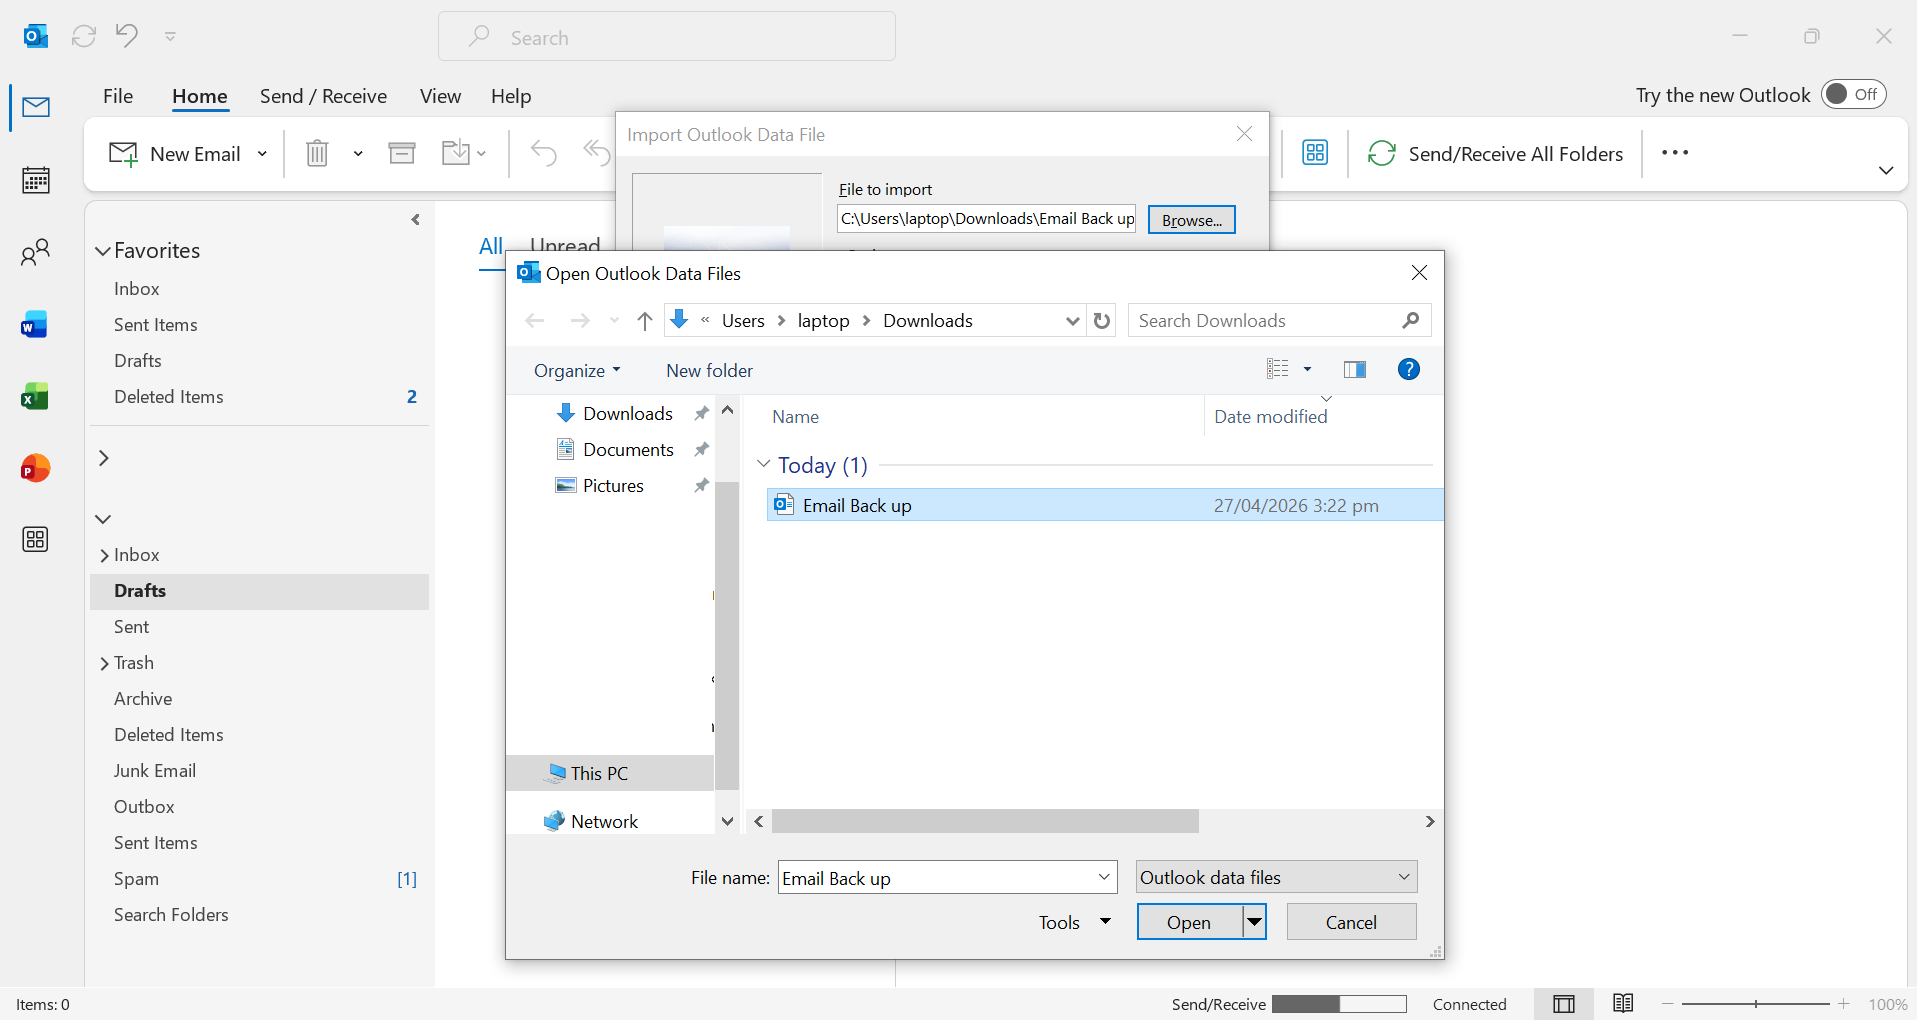The image size is (1917, 1020).
Task: Show All messages tab
Action: pyautogui.click(x=491, y=247)
